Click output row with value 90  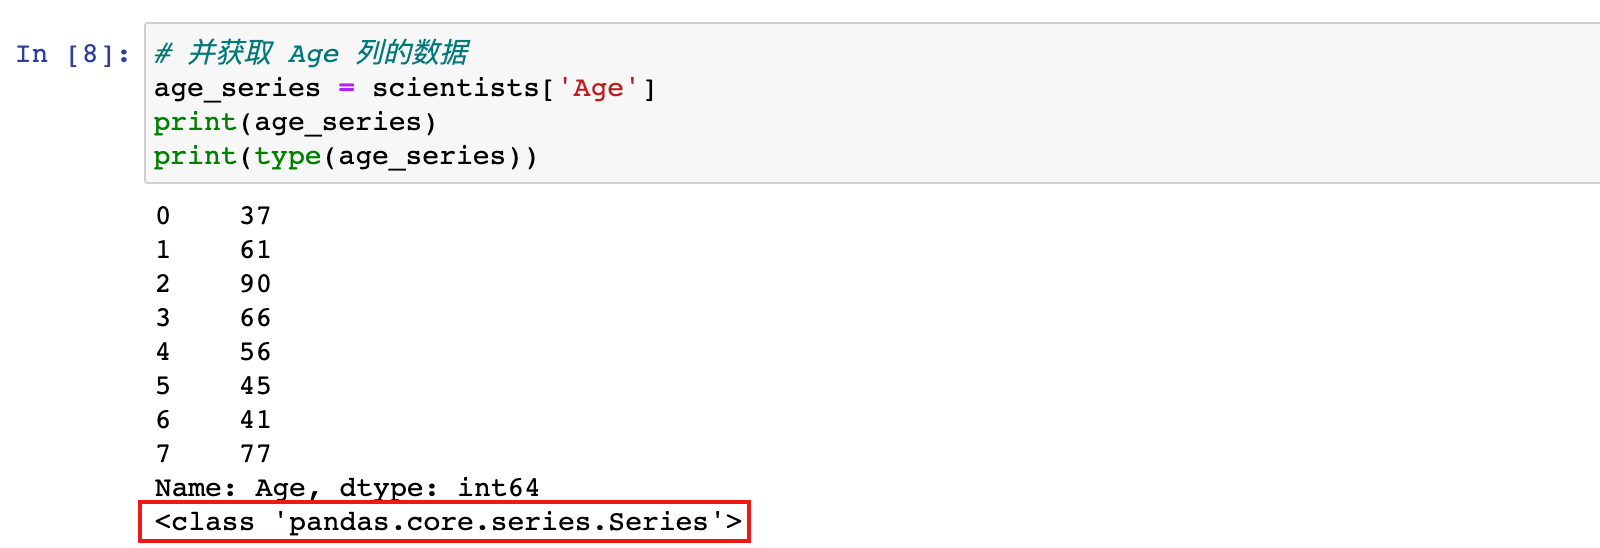pyautogui.click(x=213, y=284)
